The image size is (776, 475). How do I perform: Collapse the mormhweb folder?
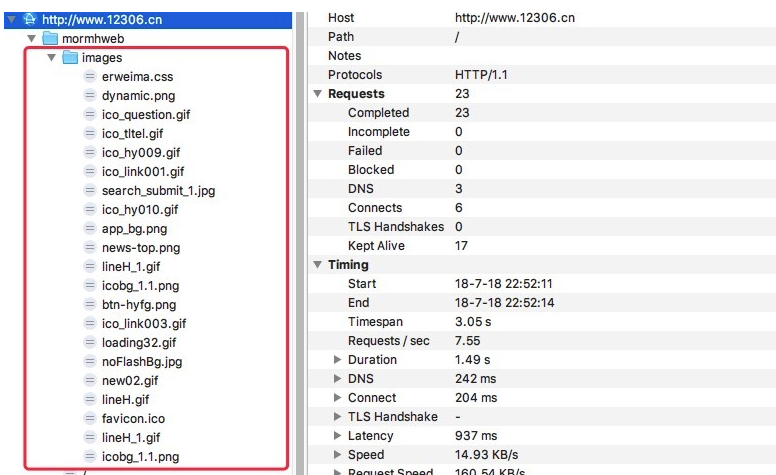point(32,38)
